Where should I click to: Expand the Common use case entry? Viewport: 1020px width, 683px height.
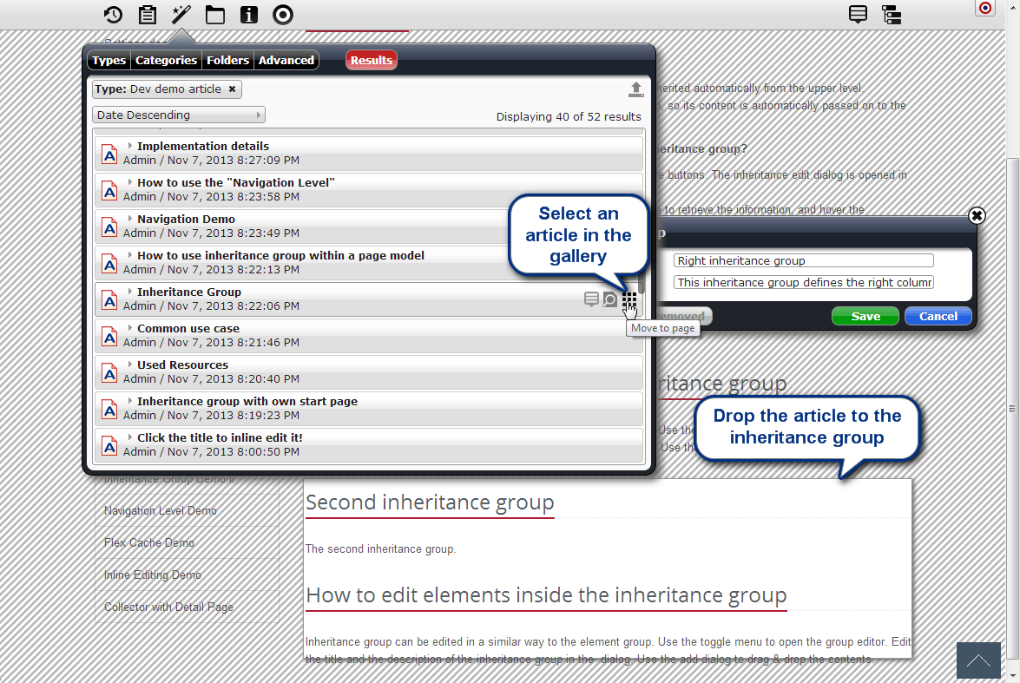130,328
